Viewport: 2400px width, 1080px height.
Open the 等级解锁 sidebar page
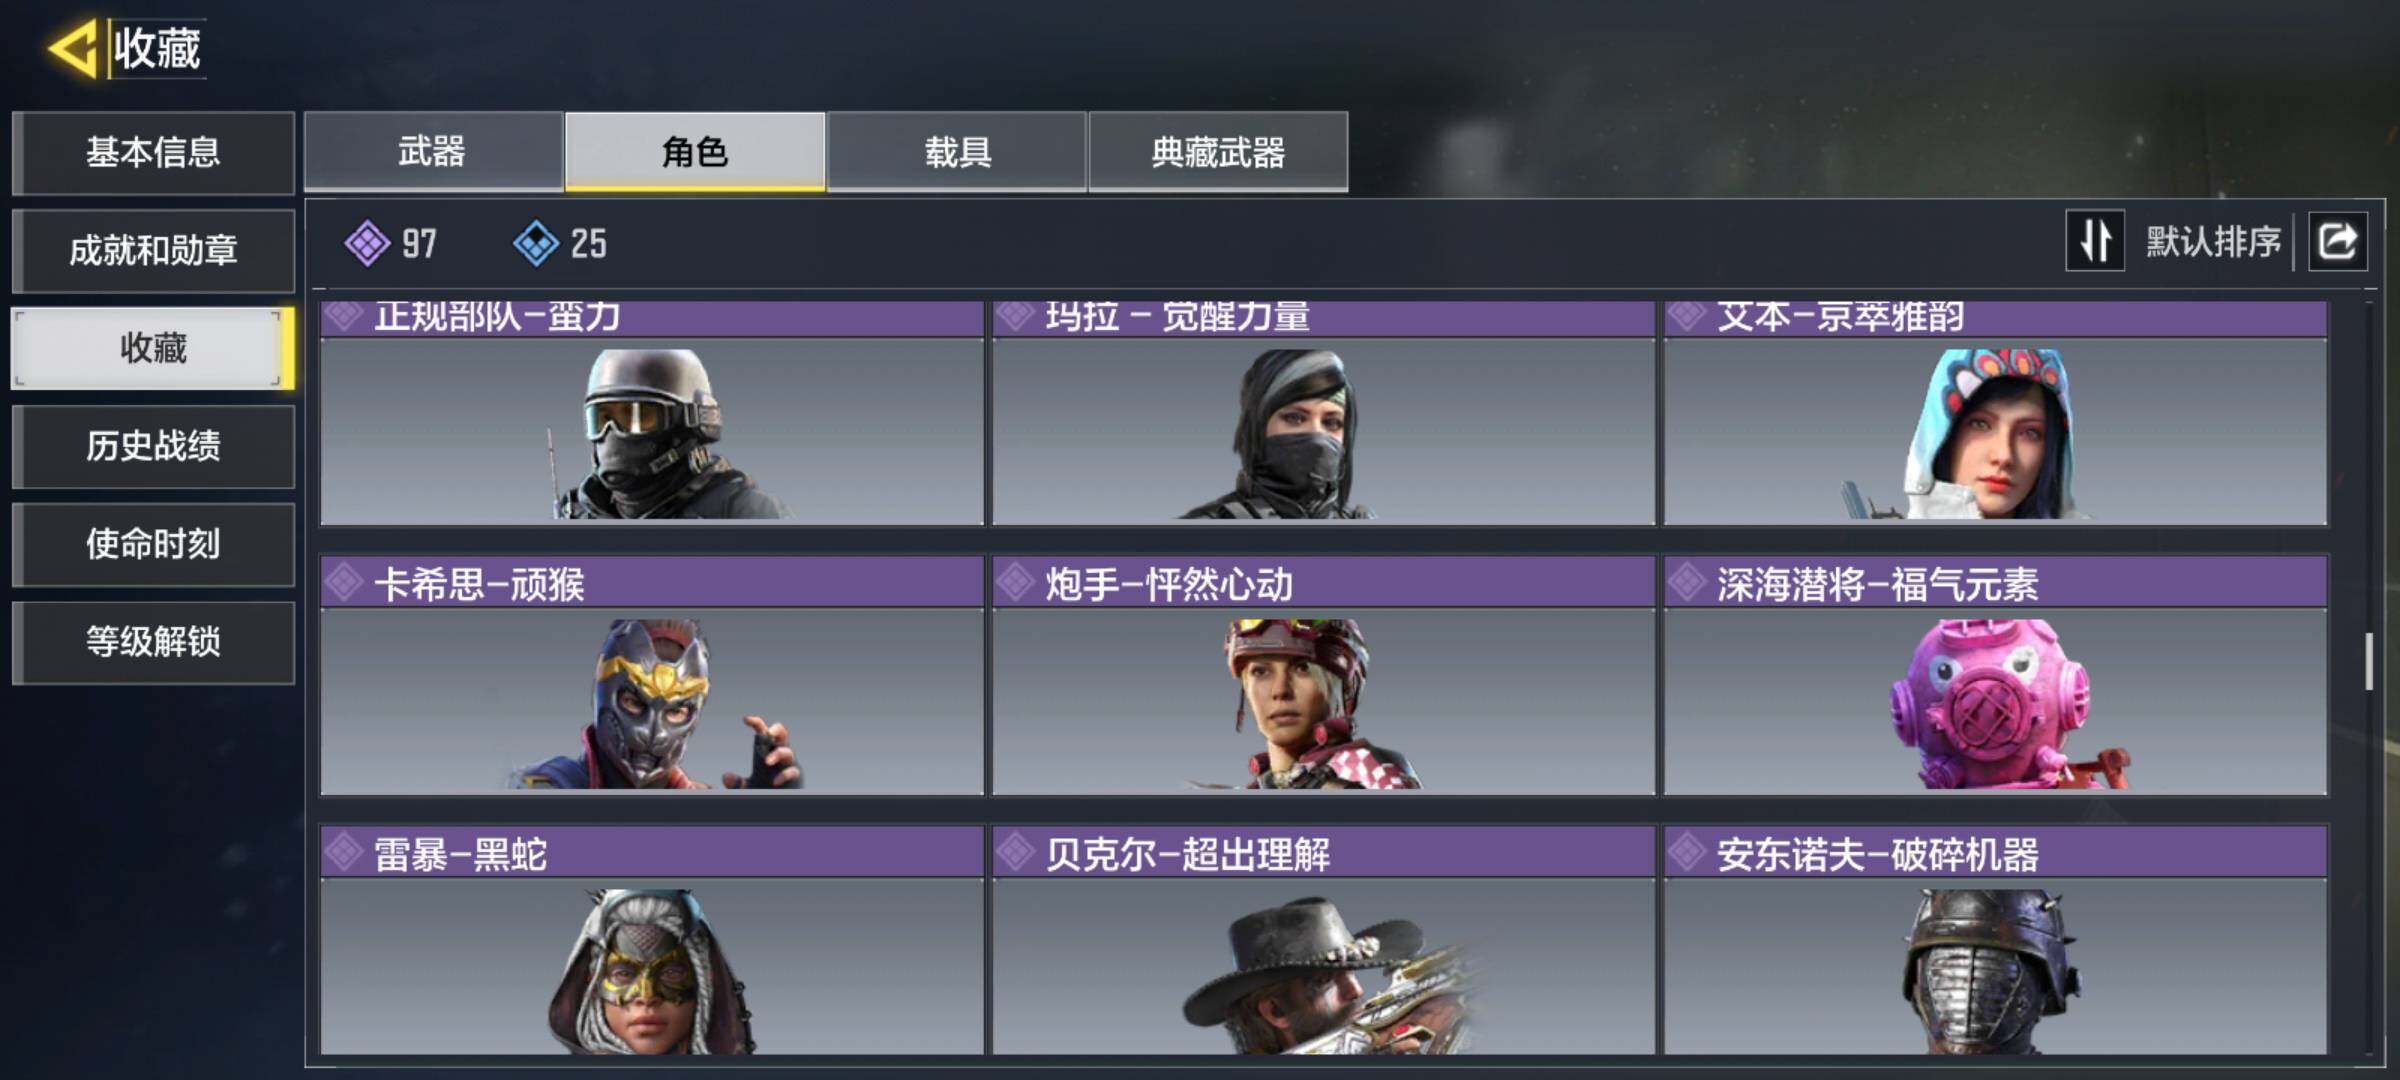click(153, 642)
